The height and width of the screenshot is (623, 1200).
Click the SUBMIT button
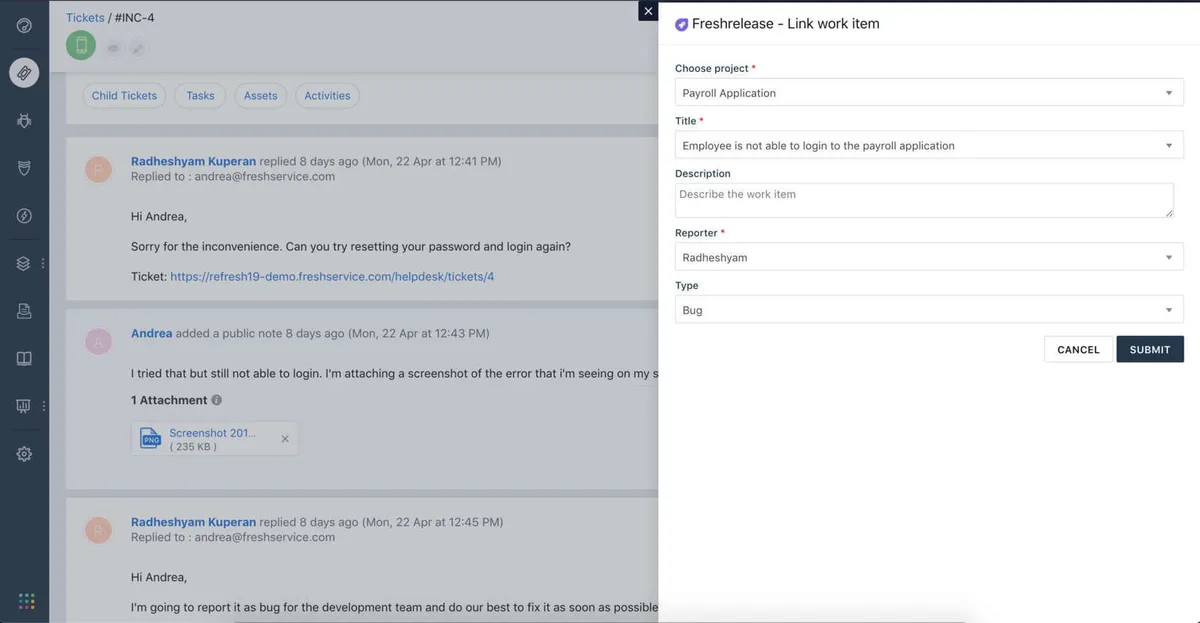click(x=1150, y=349)
